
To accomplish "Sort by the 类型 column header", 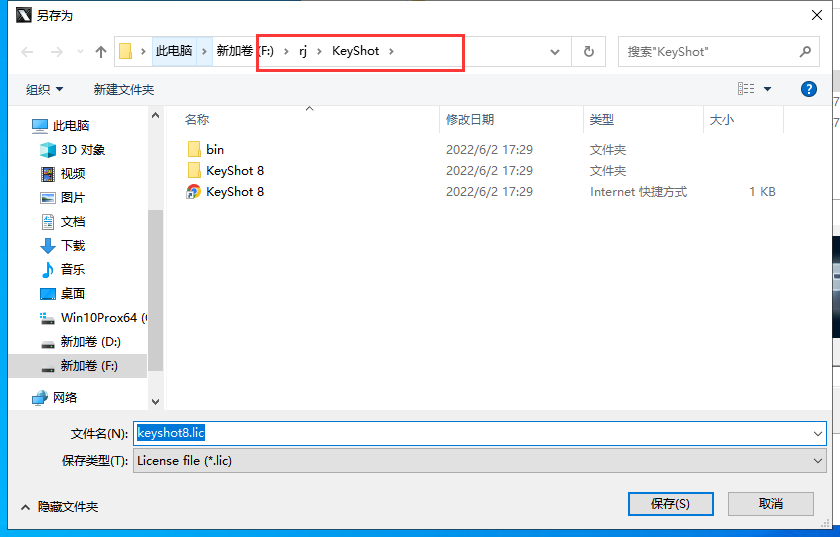I will point(602,120).
